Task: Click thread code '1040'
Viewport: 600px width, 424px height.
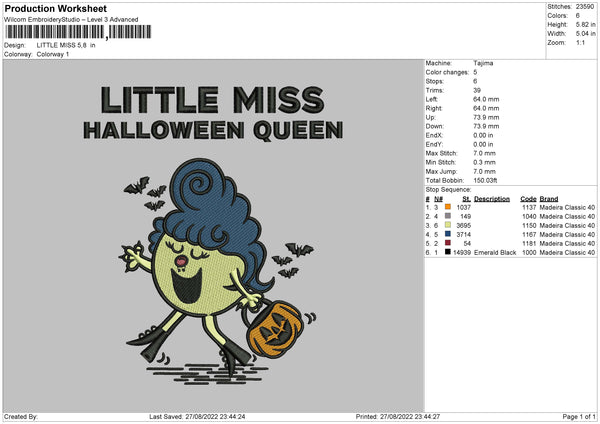Action: click(529, 217)
